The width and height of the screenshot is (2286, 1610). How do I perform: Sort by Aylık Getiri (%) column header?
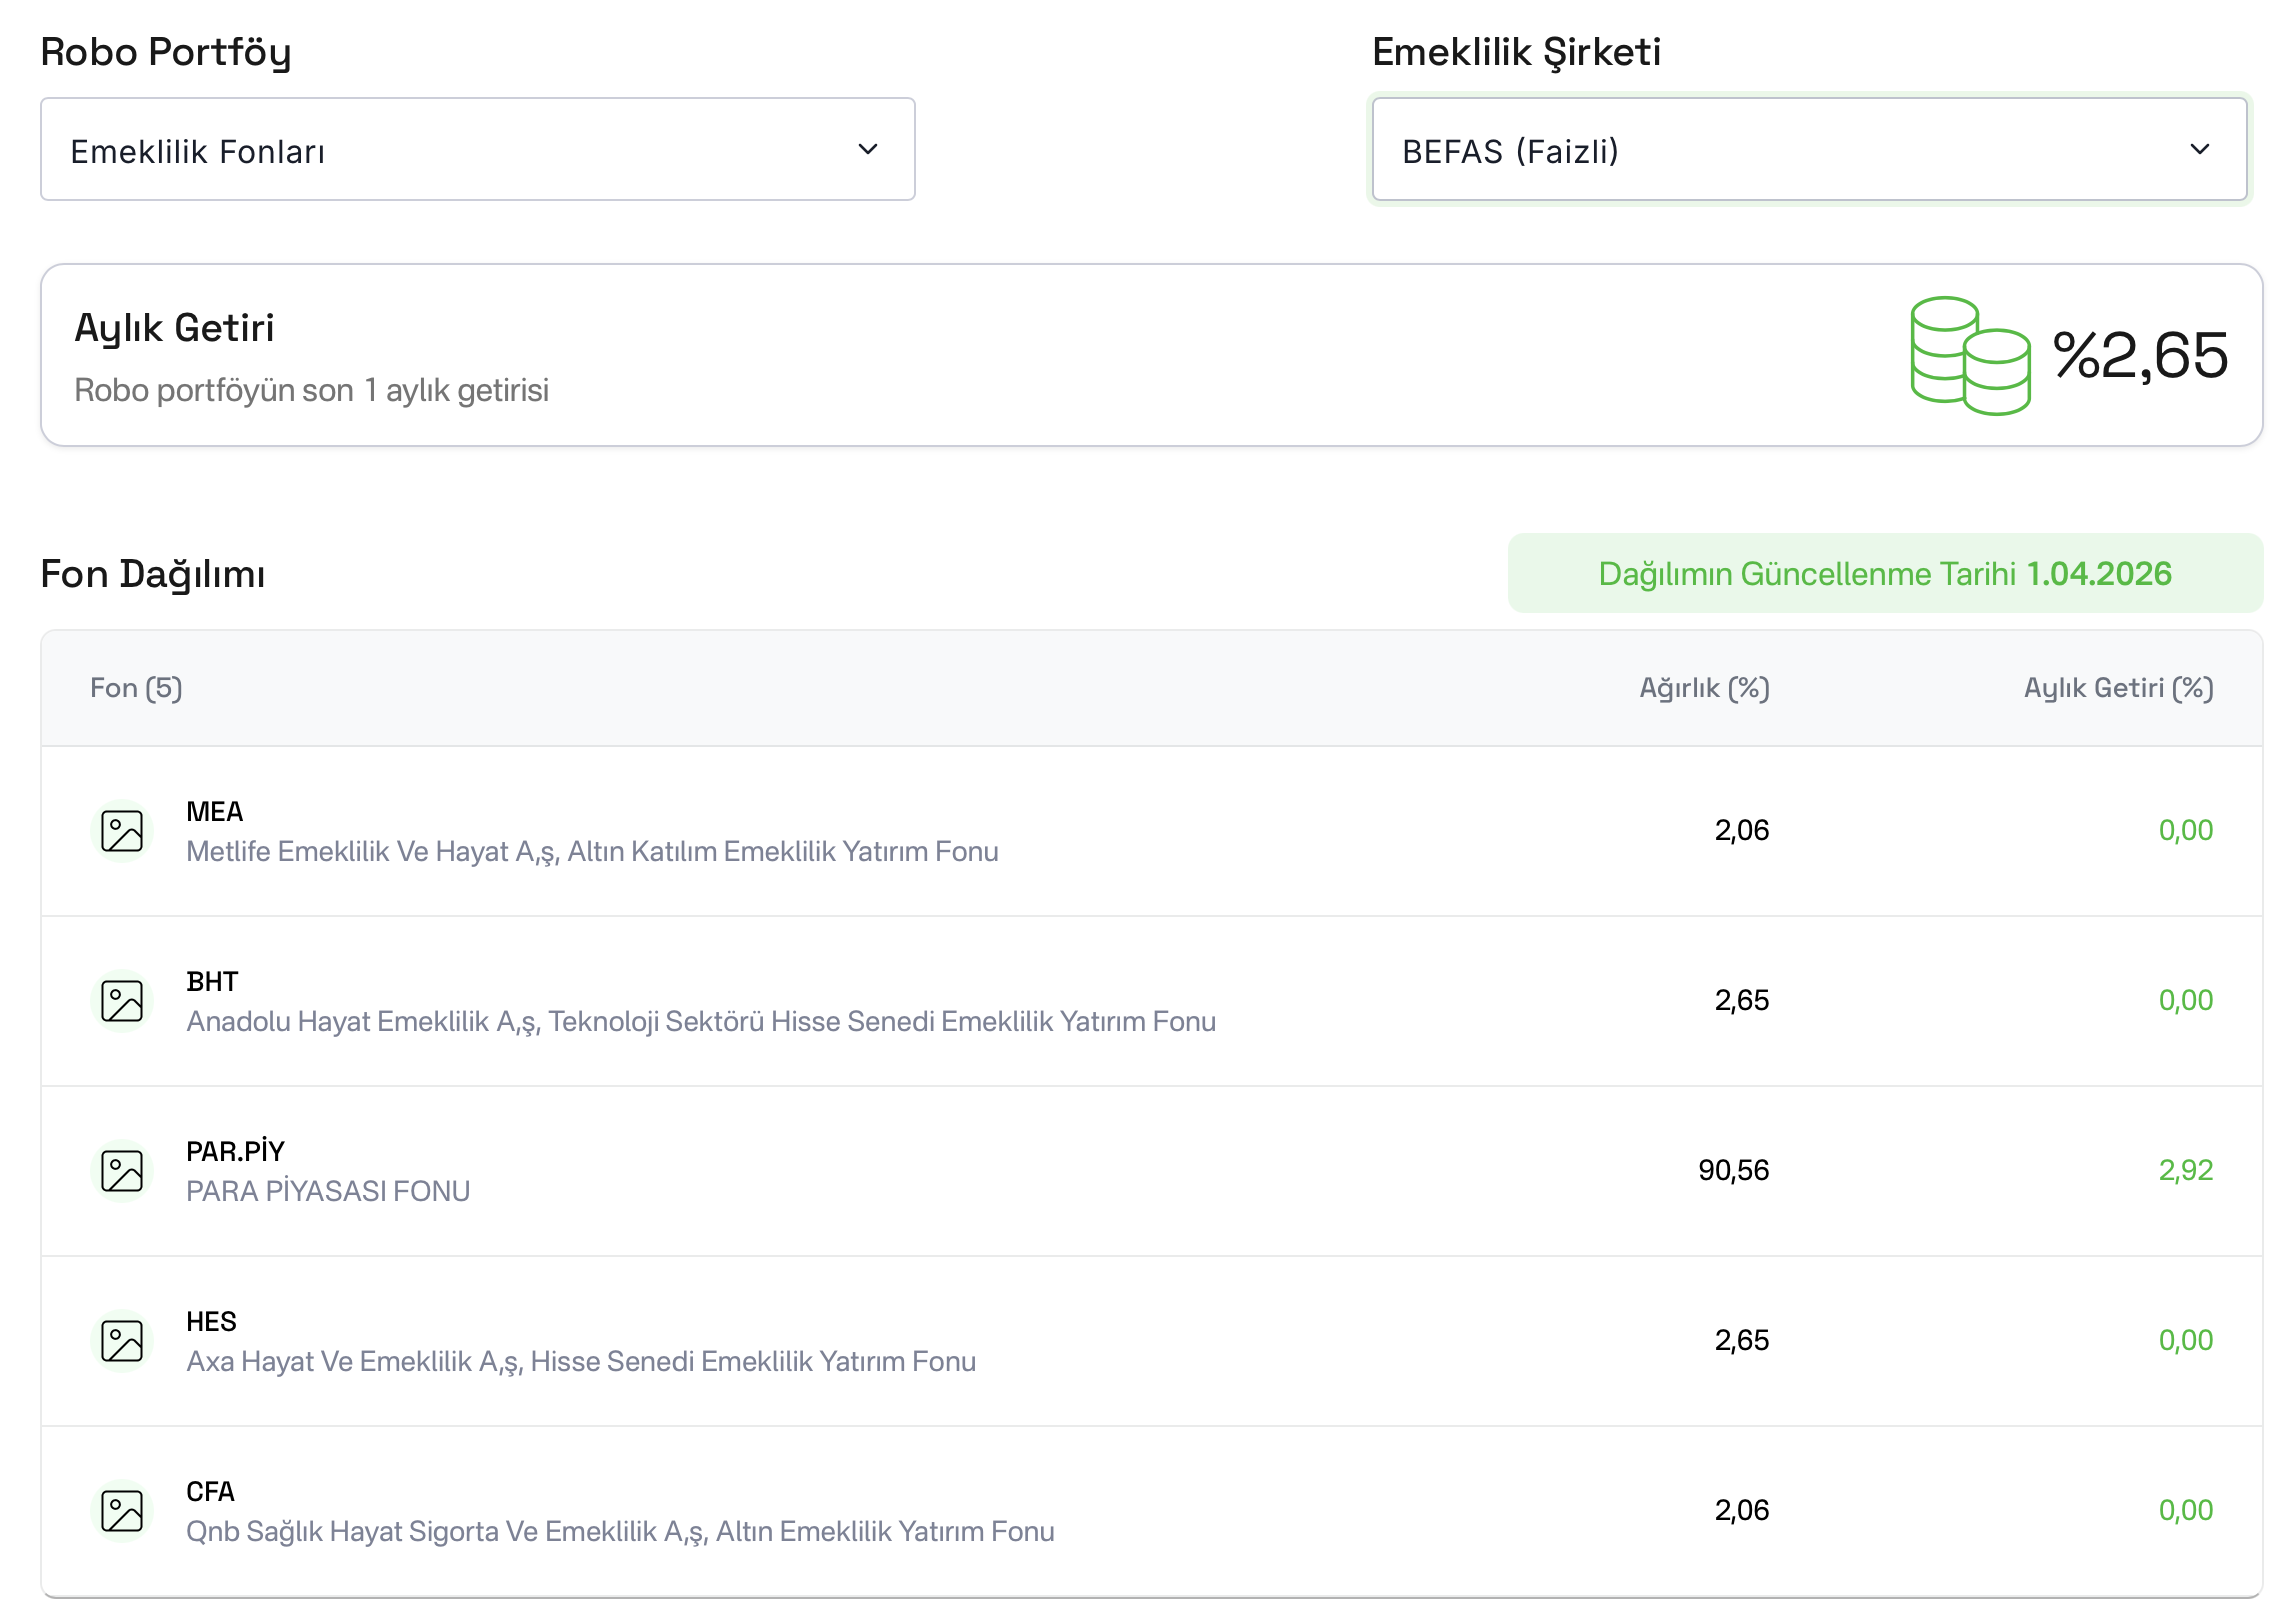click(2118, 688)
